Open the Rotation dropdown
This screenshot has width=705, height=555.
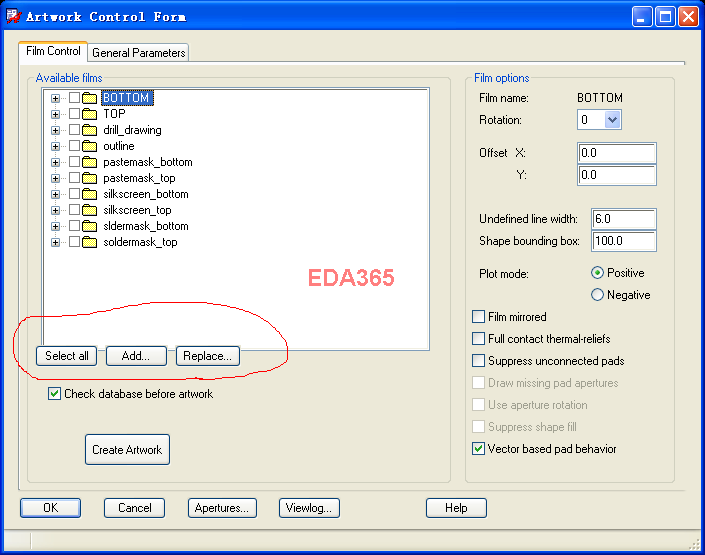point(612,120)
